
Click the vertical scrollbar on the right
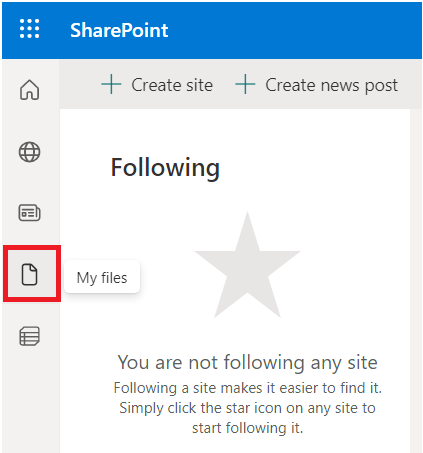tap(416, 280)
